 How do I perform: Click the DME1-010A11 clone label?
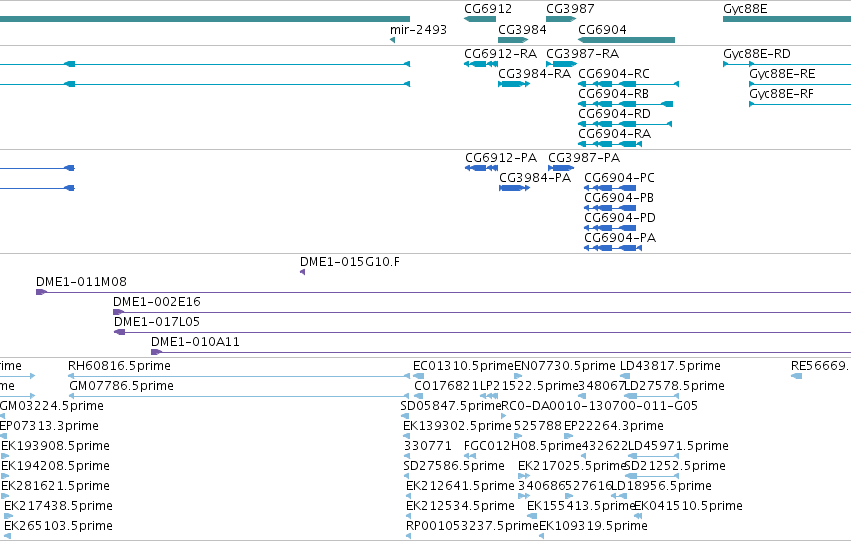coord(195,342)
